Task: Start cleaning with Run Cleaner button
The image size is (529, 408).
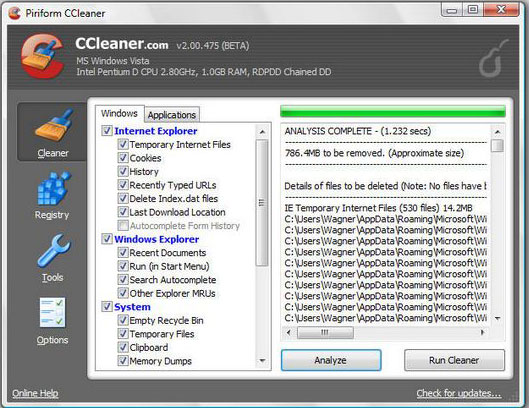Action: 454,360
